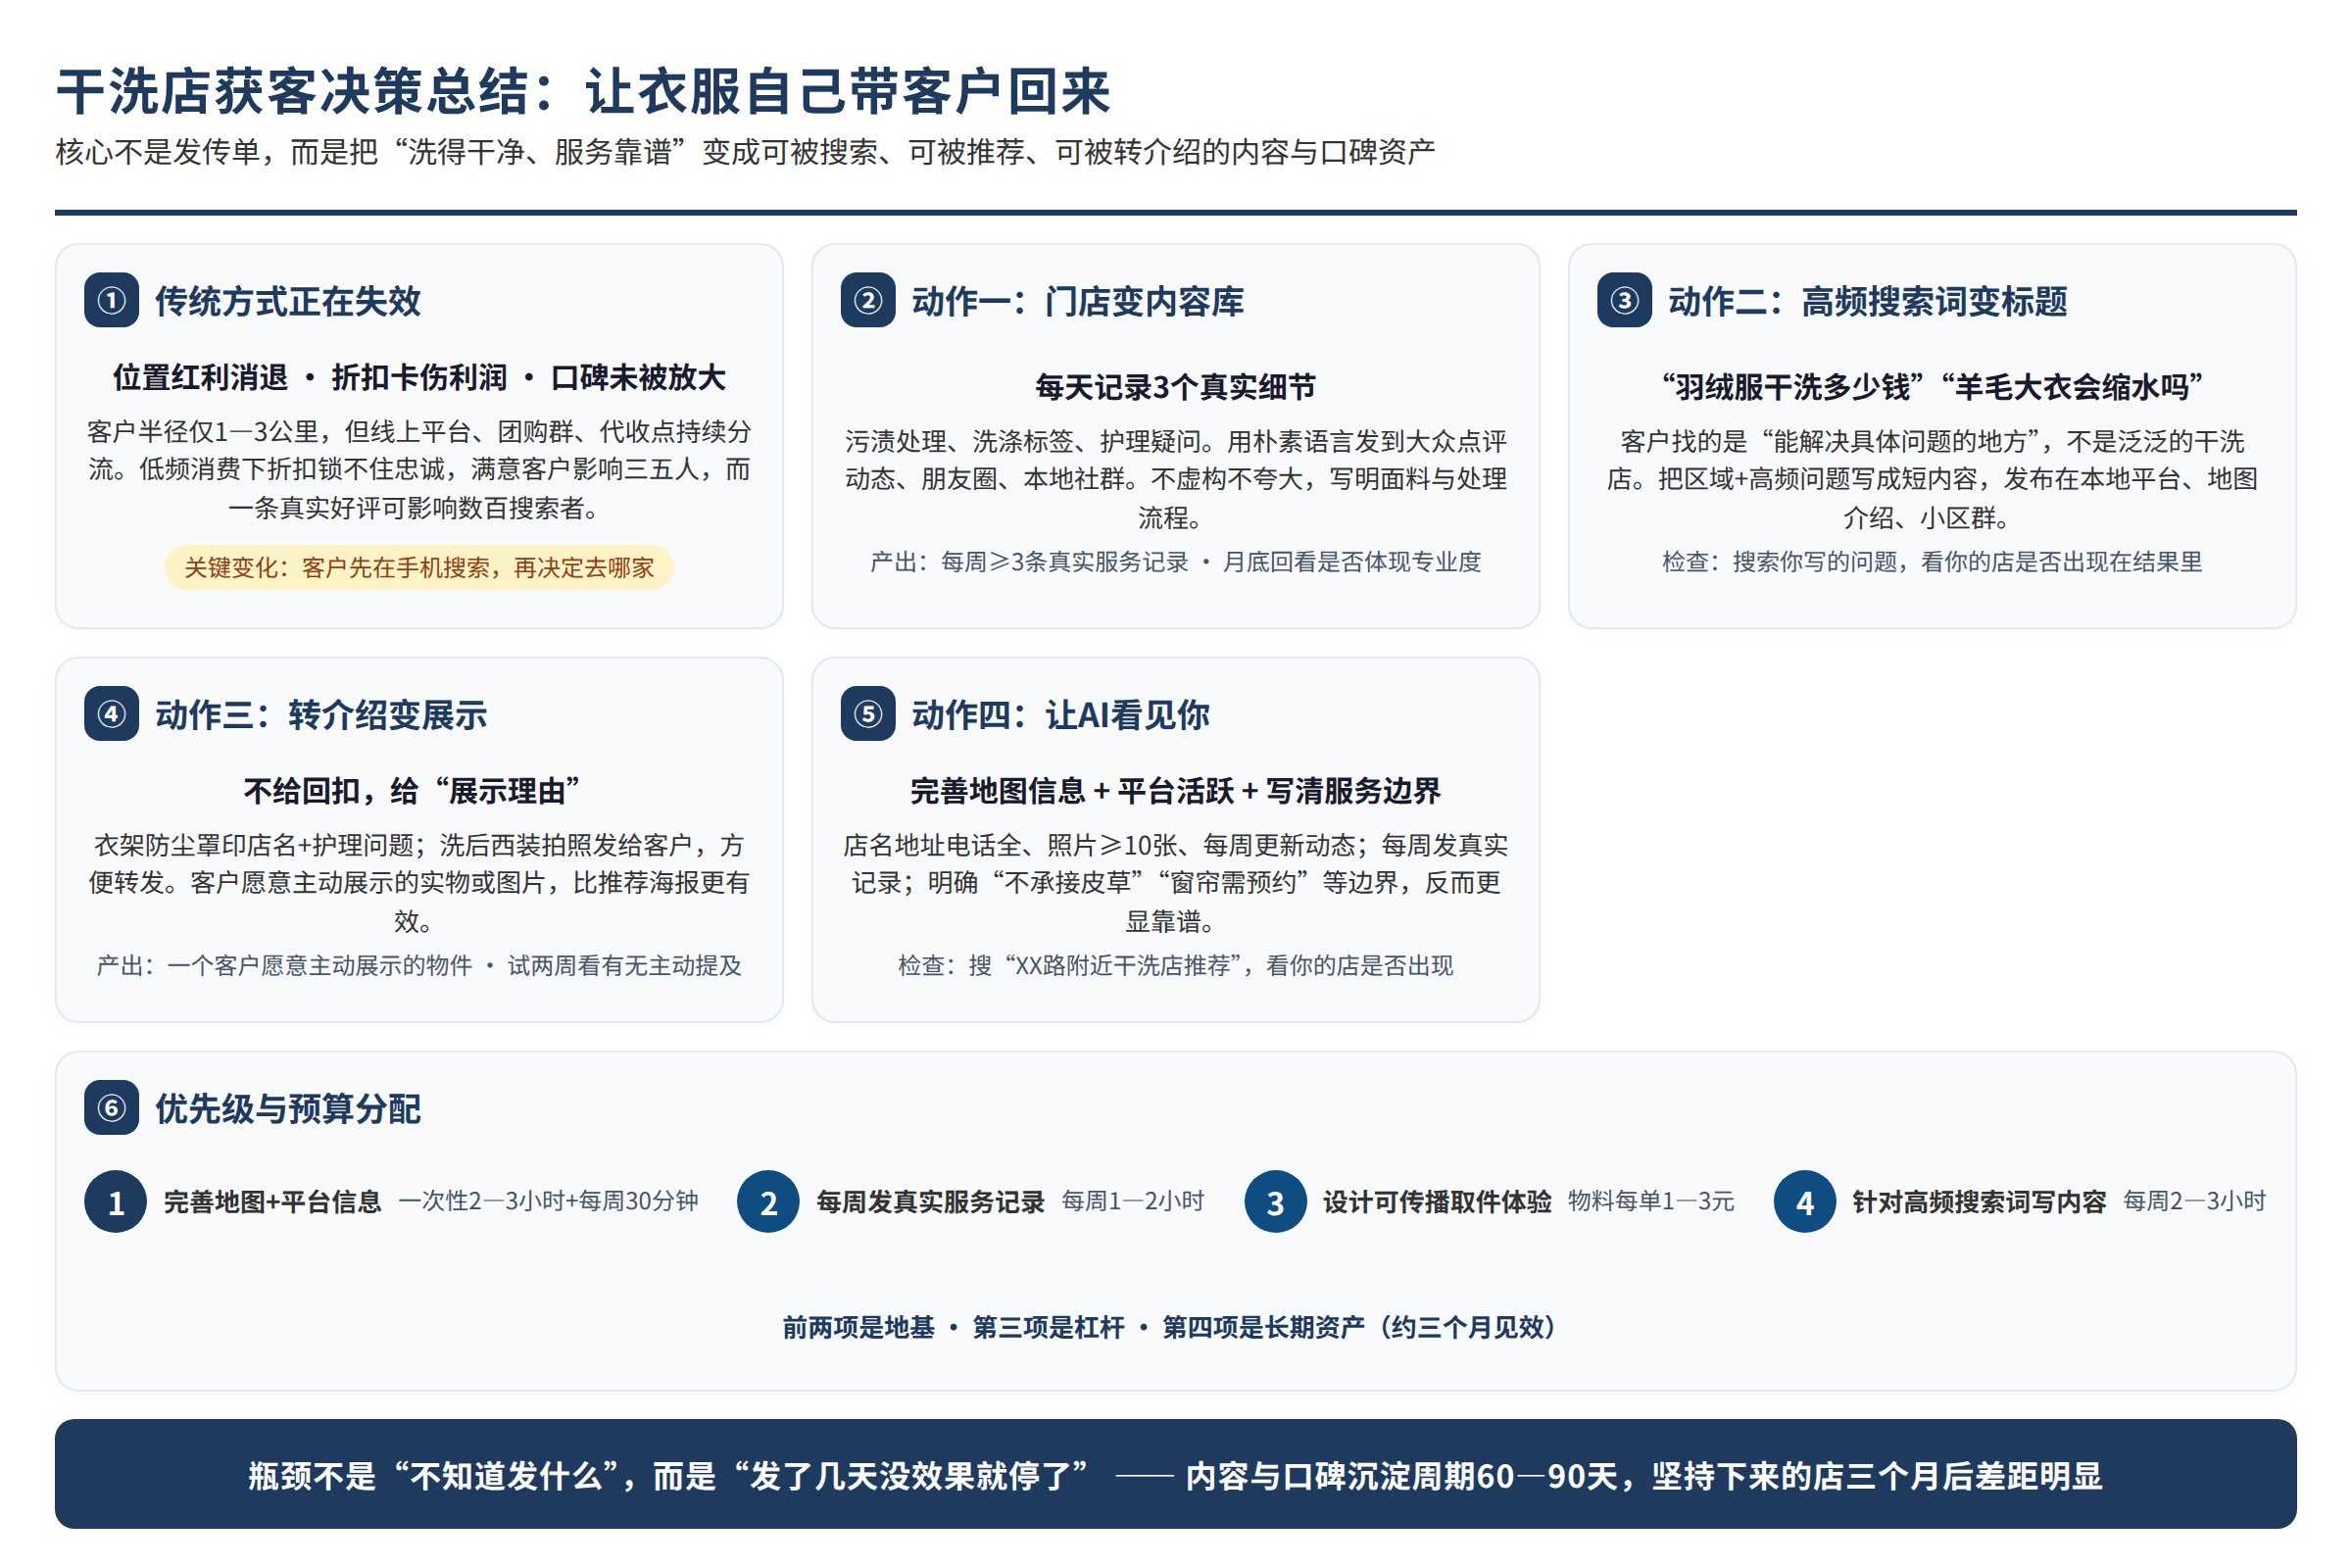This screenshot has height=1568, width=2352.
Task: Click the time note 一次性2—3小时+每周30分钟
Action: tap(548, 1201)
